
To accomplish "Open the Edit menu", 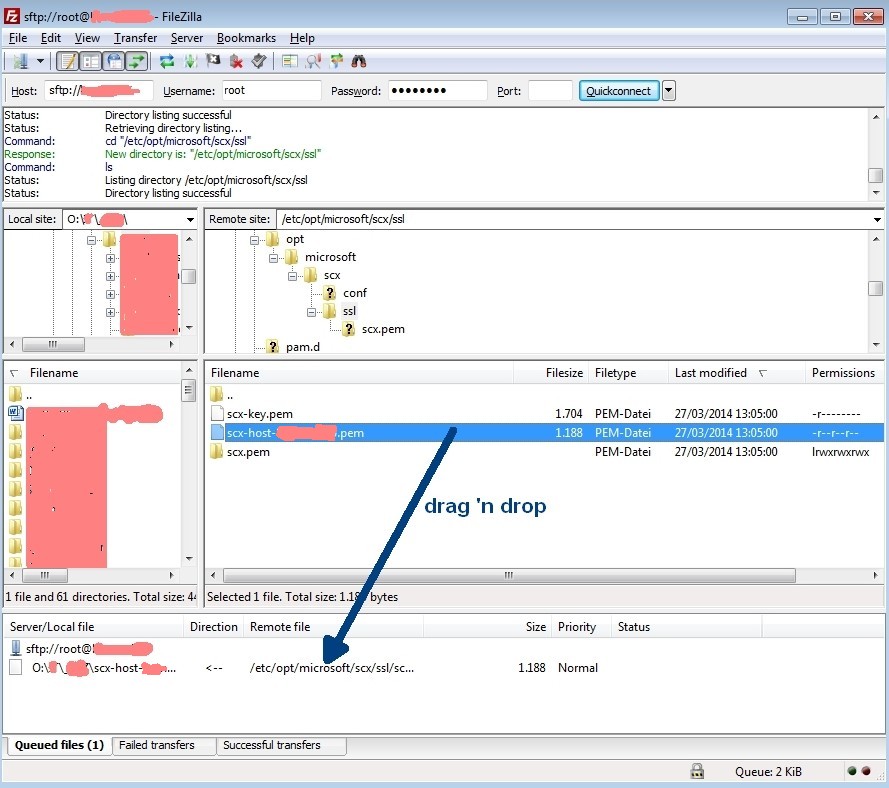I will [50, 38].
